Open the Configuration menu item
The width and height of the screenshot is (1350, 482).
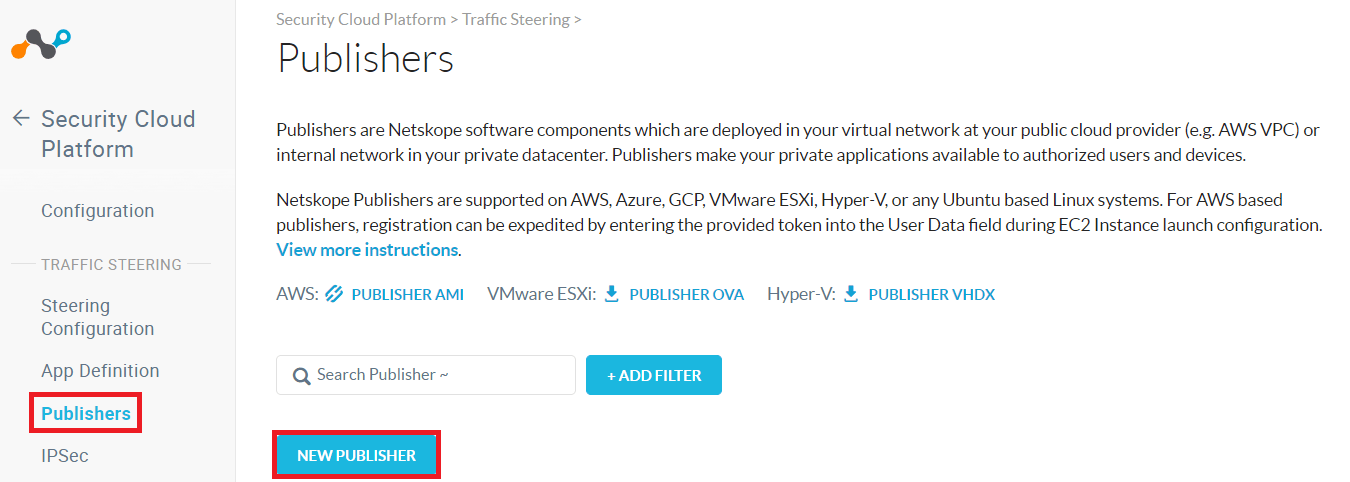98,211
